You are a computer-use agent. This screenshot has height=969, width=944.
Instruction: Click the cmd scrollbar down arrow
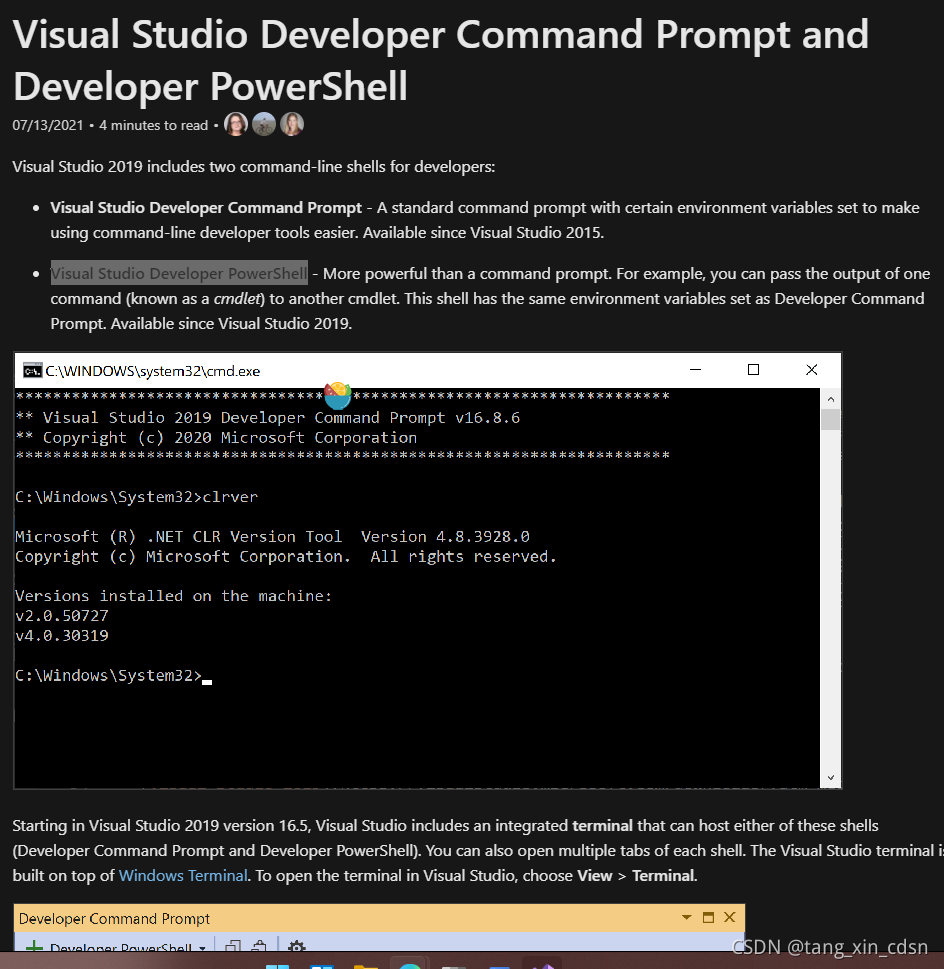tap(830, 777)
